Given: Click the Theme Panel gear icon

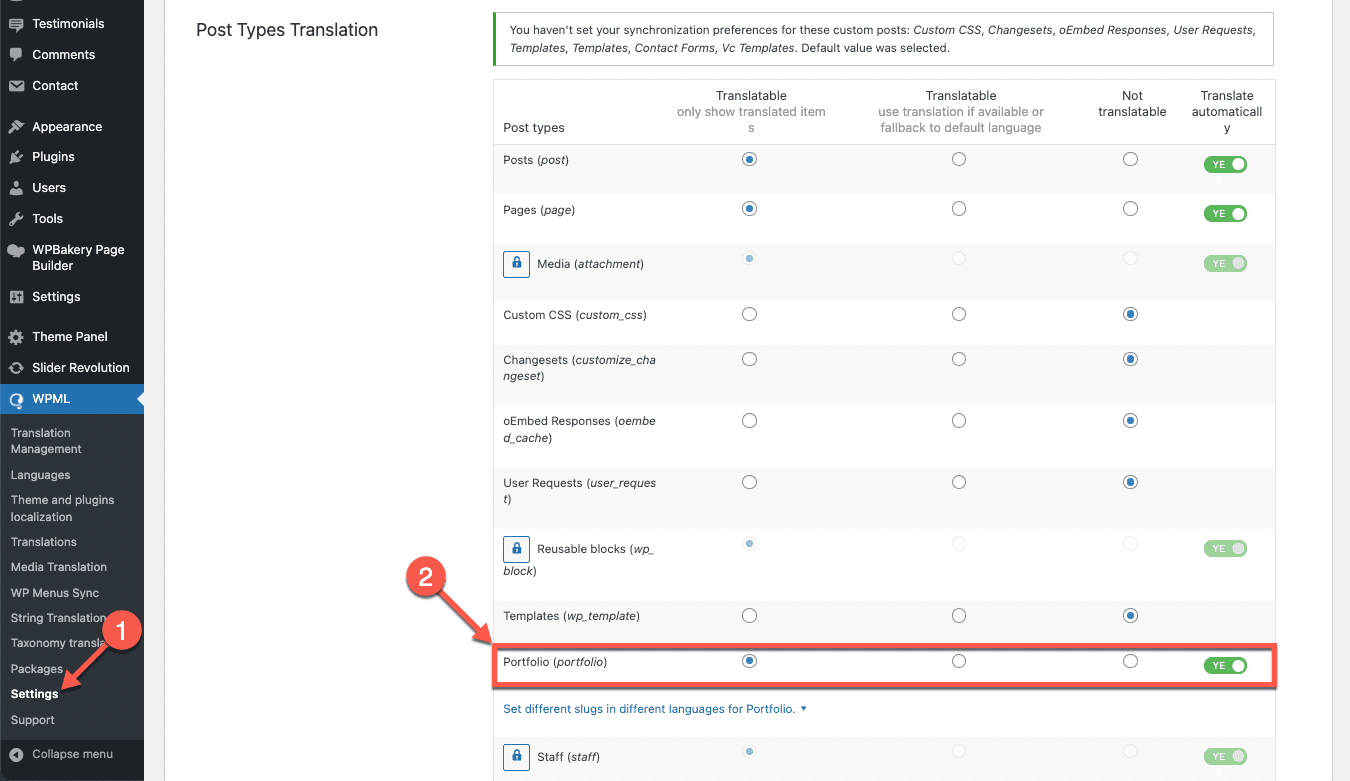Looking at the screenshot, I should 16,337.
